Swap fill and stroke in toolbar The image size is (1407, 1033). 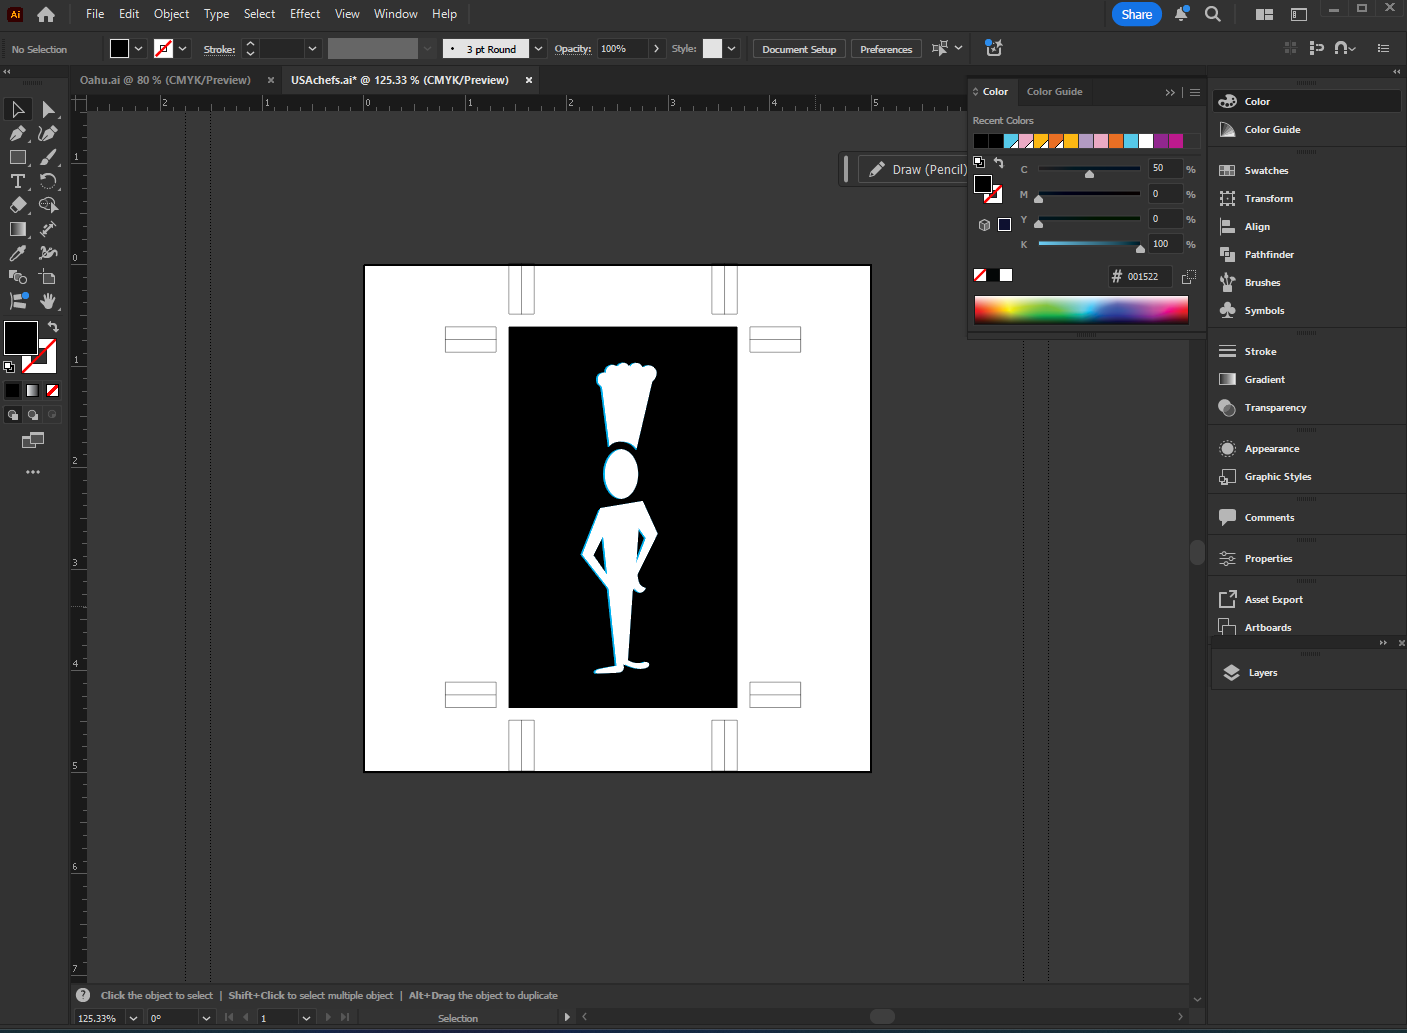coord(53,327)
